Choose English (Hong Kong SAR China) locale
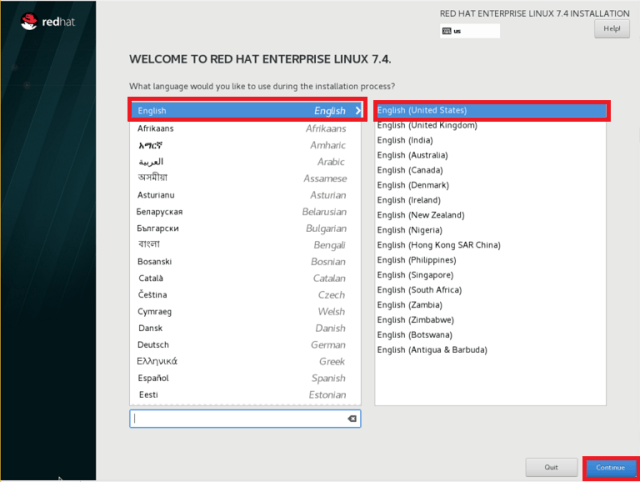 click(x=491, y=245)
